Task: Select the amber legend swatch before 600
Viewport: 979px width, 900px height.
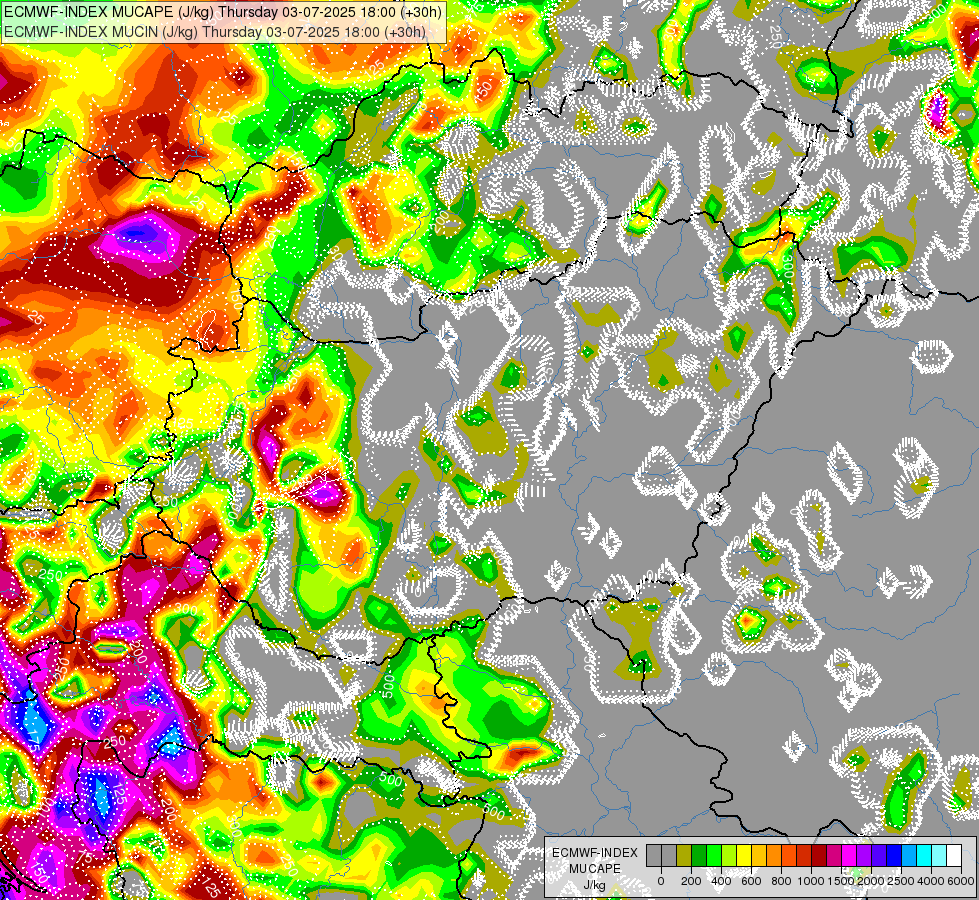Action: coord(759,855)
